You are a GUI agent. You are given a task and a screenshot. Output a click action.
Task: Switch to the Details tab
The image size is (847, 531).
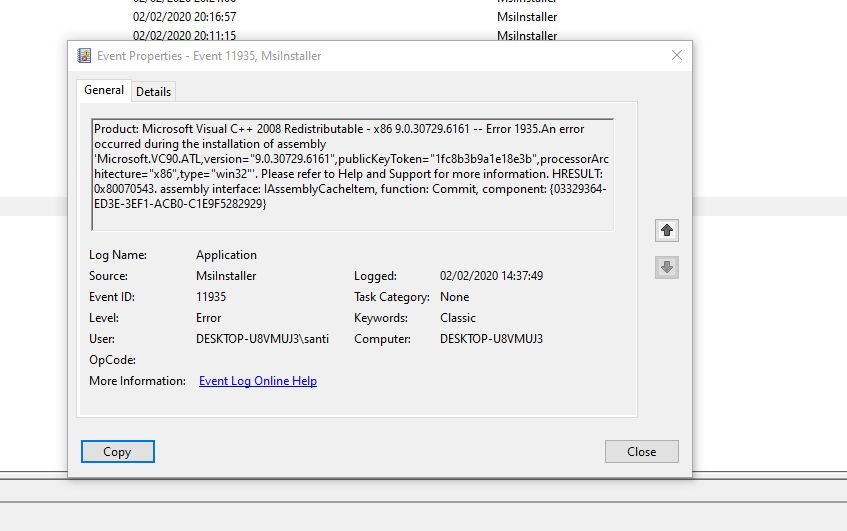coord(153,92)
